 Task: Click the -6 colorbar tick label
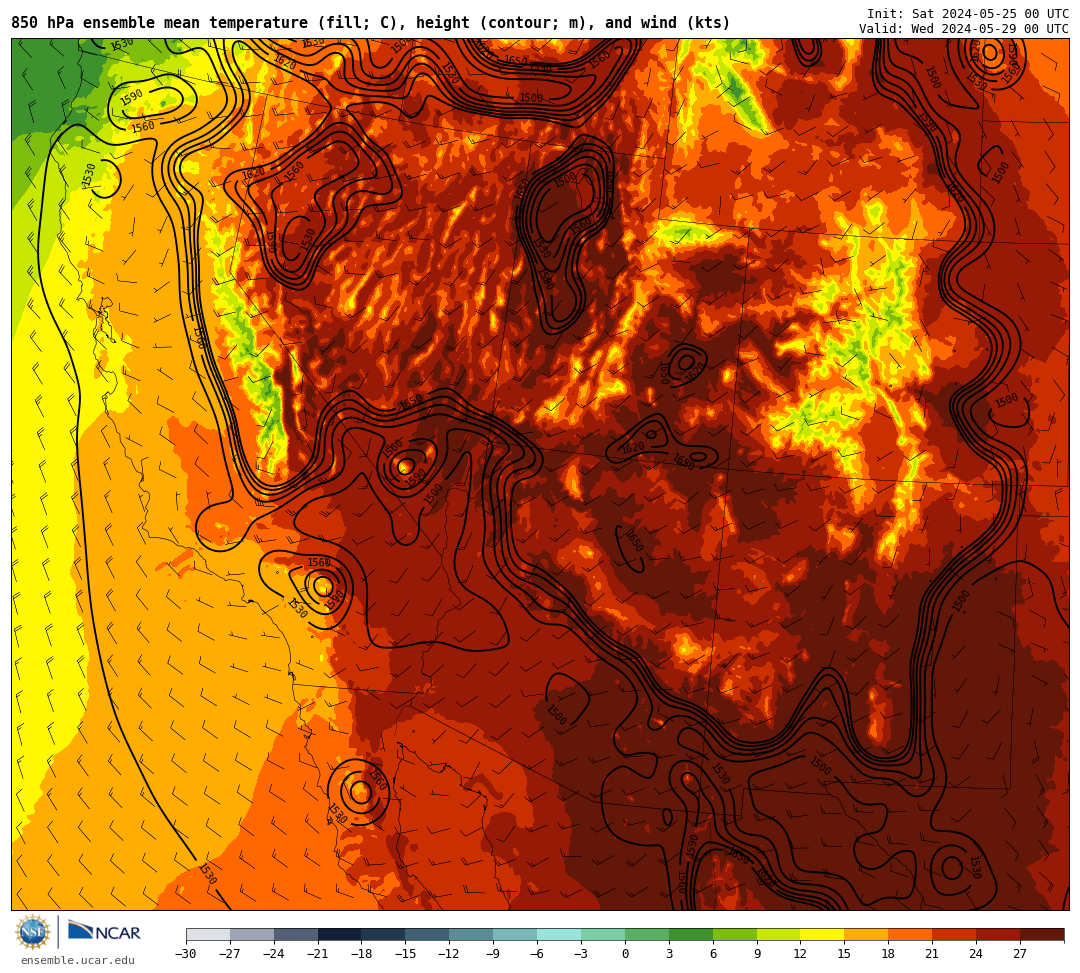click(x=536, y=954)
